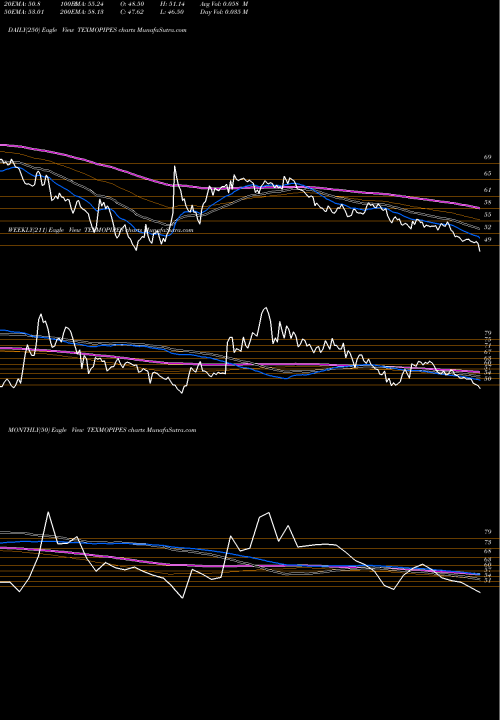500x720 pixels.
Task: Click the 20EMA value in the header
Action: (22, 4)
